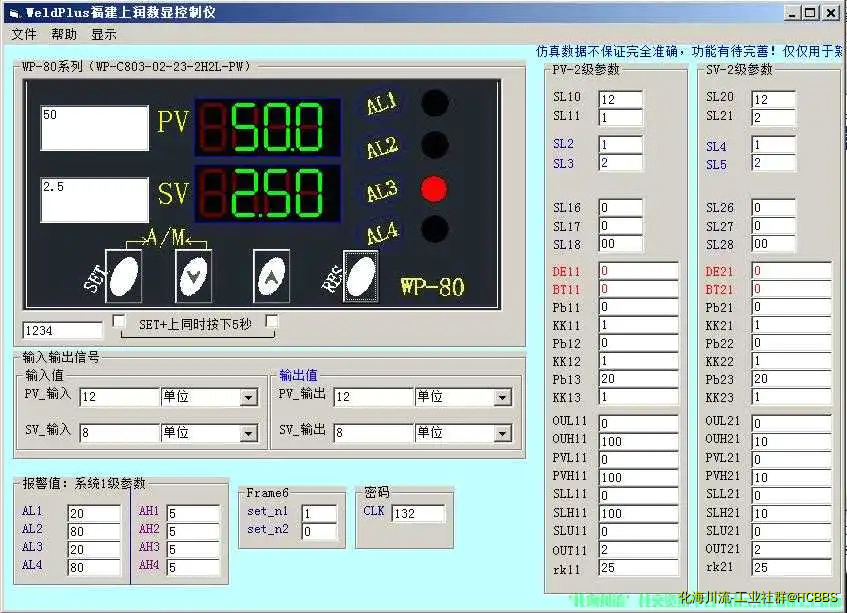Image resolution: width=847 pixels, height=613 pixels.
Task: Click the SV_输出 value field
Action: (373, 433)
